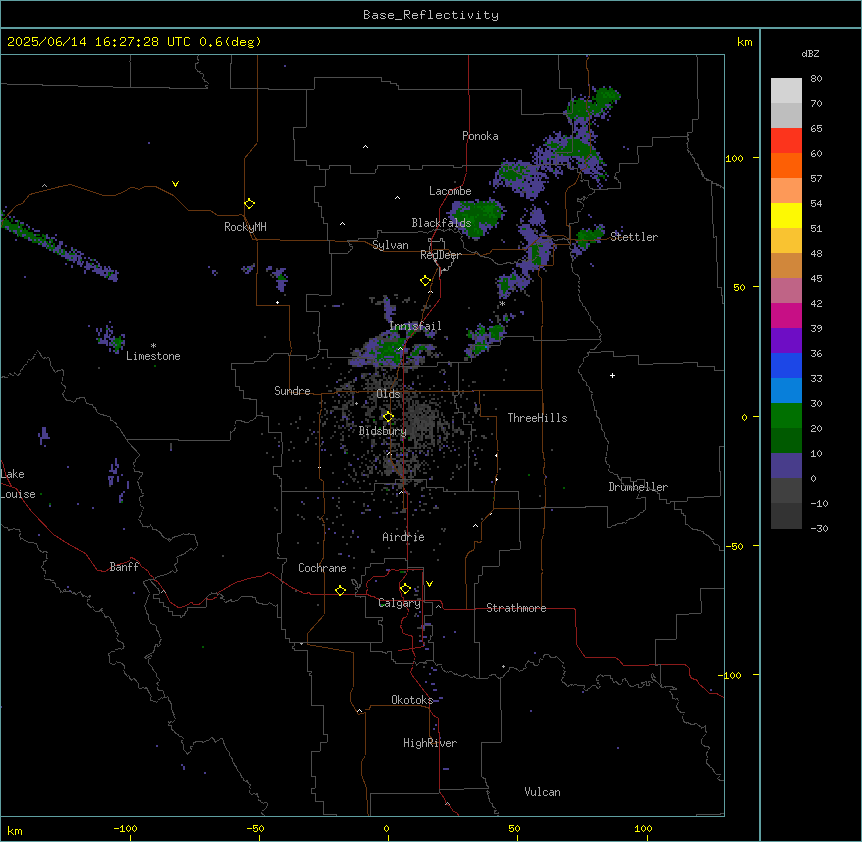Select the Strathmore label
This screenshot has height=842, width=862.
(x=516, y=608)
